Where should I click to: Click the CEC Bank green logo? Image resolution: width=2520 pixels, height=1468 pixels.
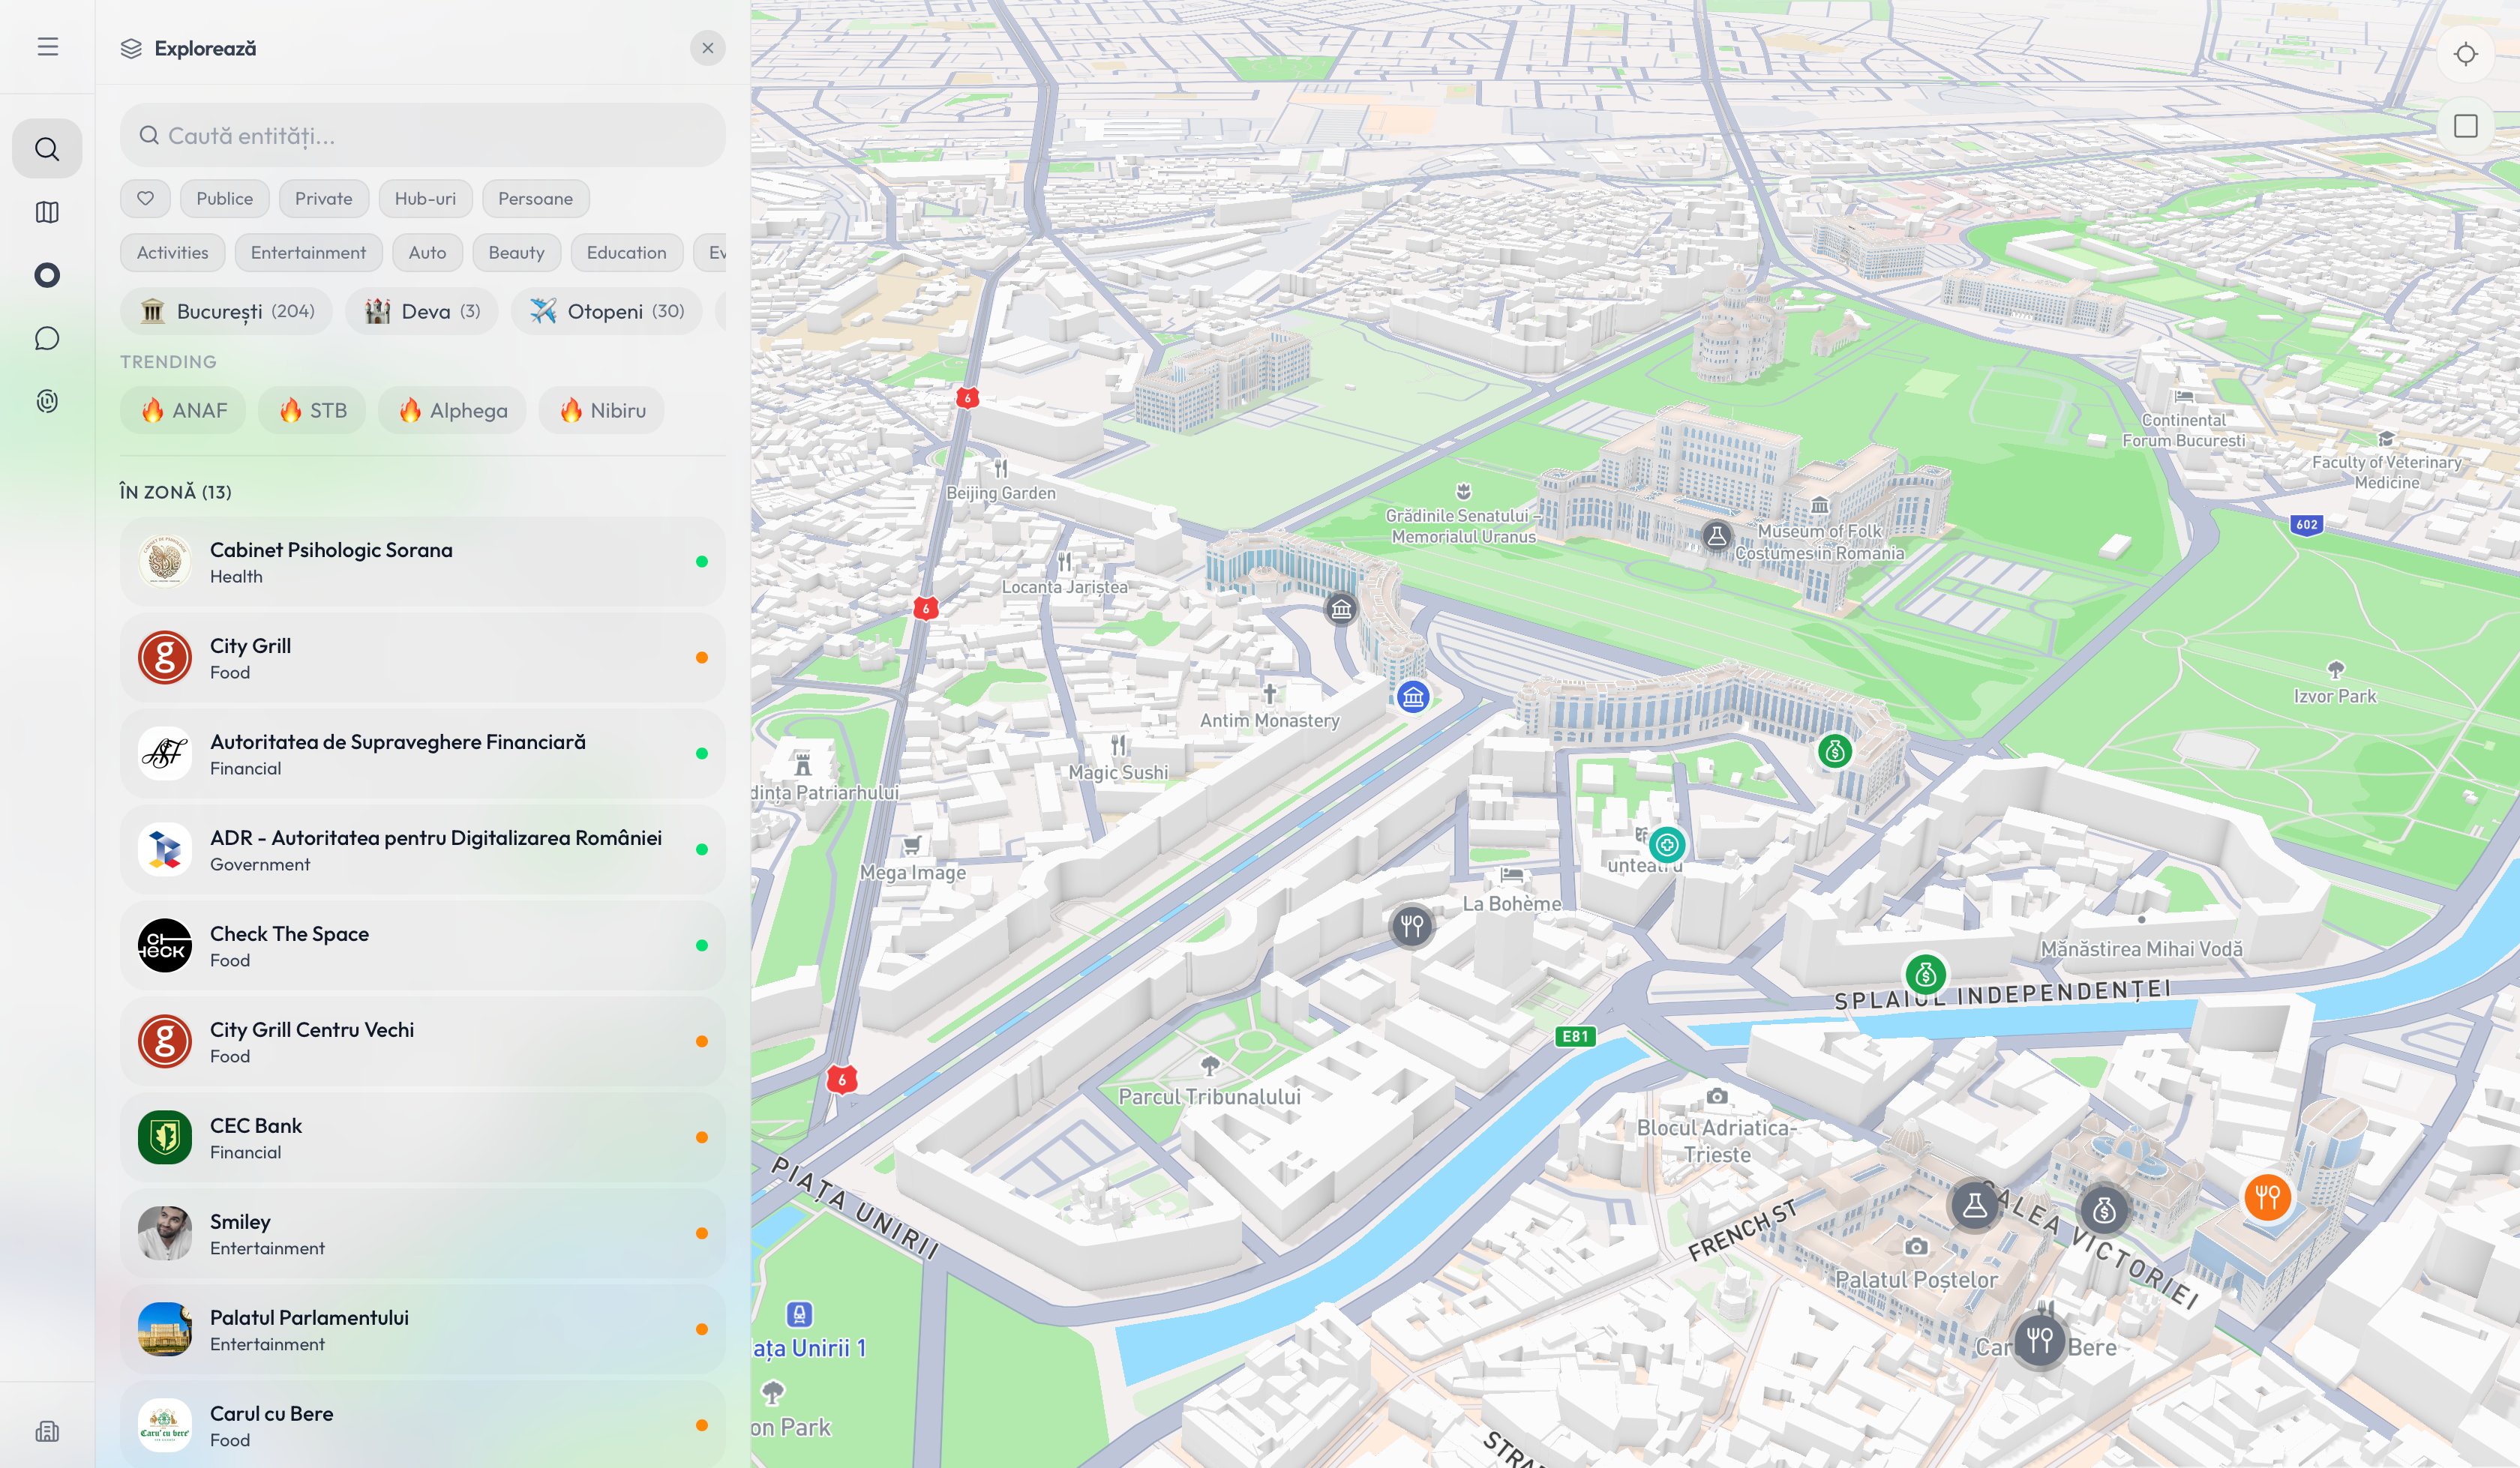point(165,1137)
